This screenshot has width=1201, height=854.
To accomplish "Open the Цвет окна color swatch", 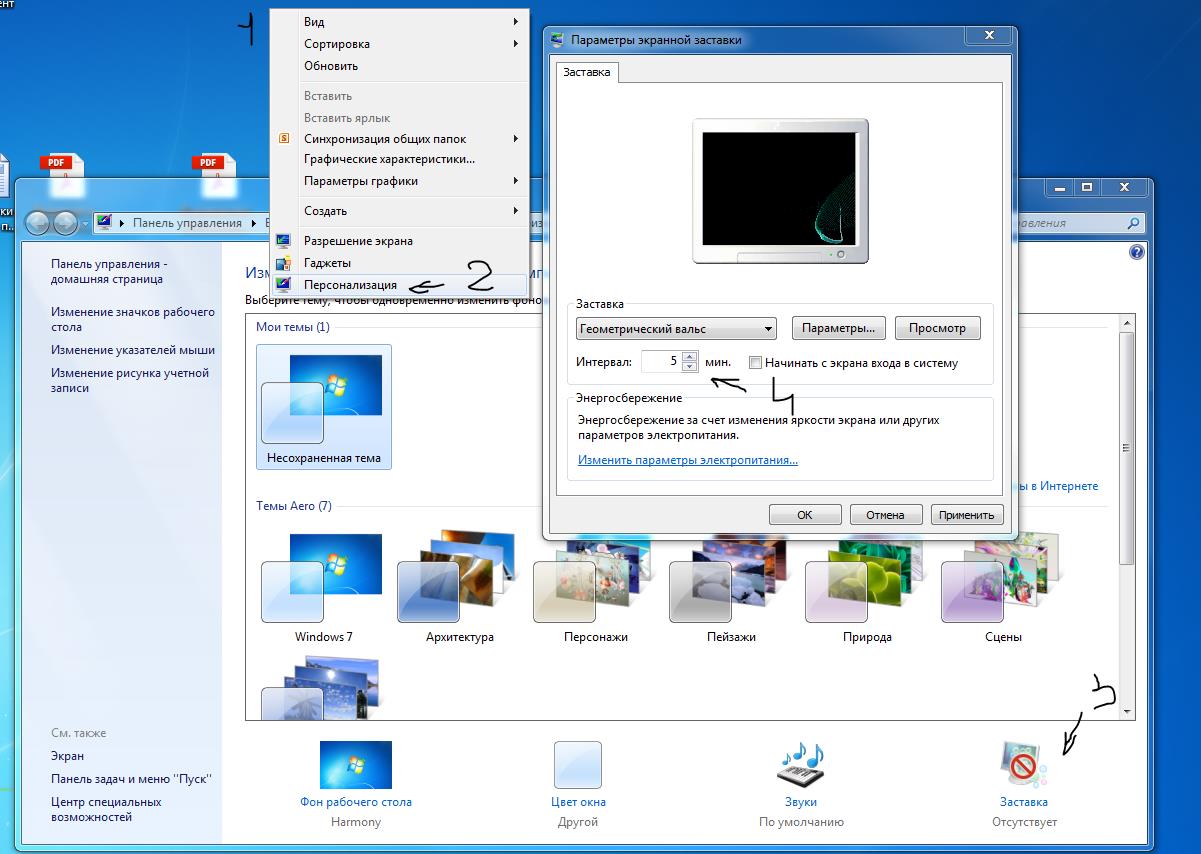I will pyautogui.click(x=578, y=765).
